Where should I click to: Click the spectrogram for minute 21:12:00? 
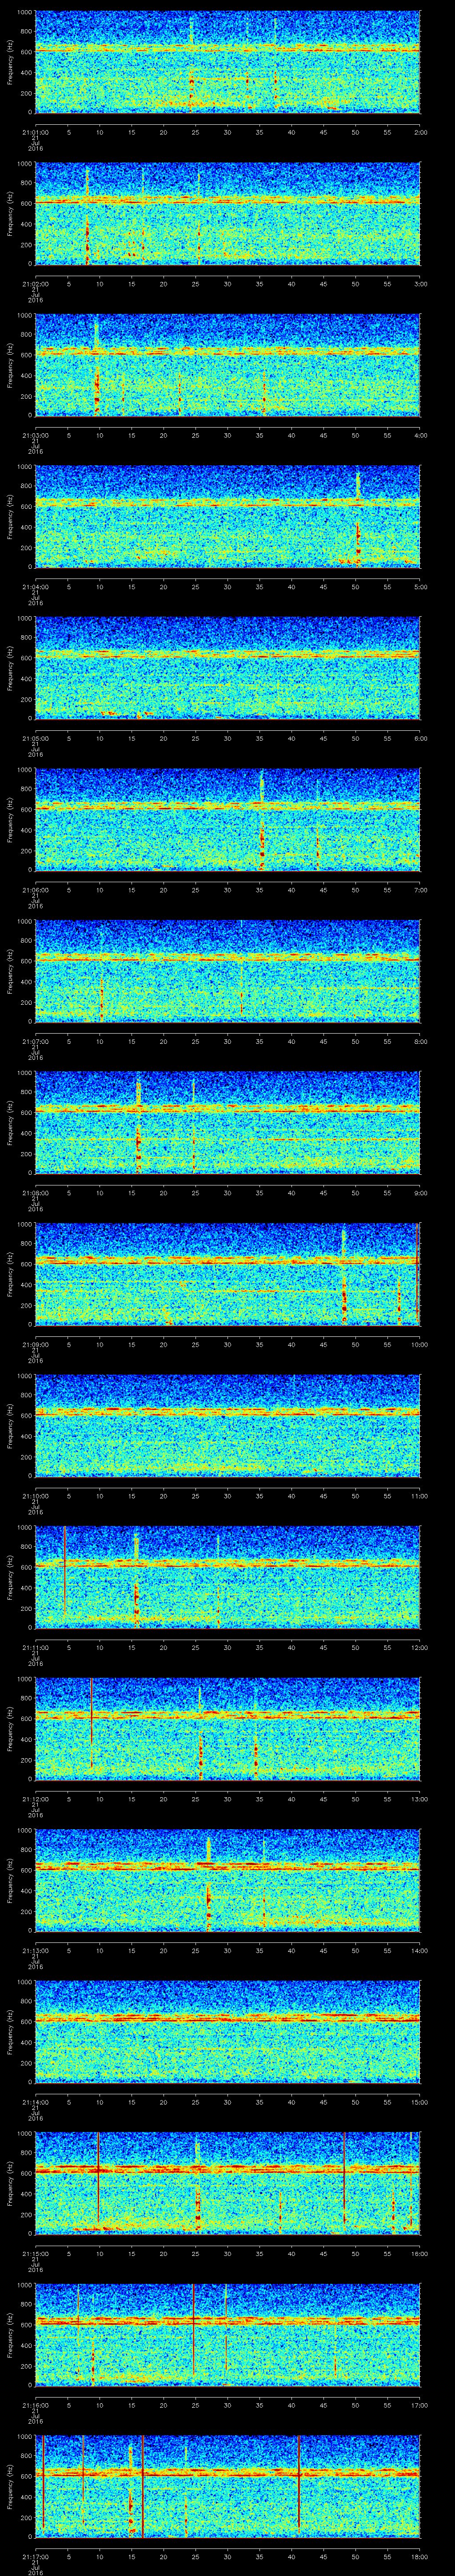[228, 1728]
